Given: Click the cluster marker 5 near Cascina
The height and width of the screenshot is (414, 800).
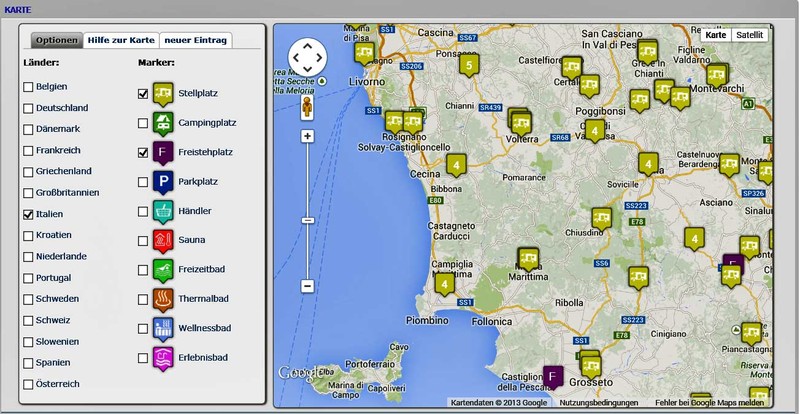Looking at the screenshot, I should [467, 66].
